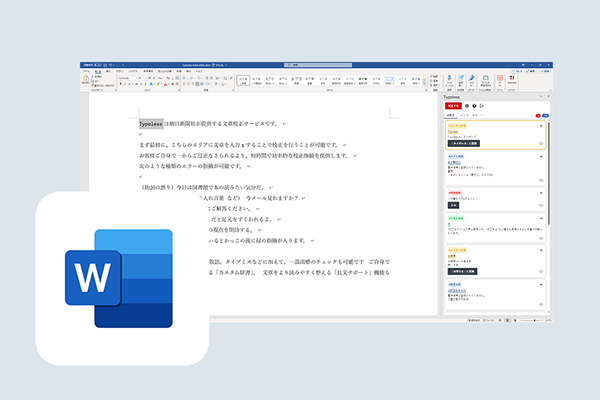The height and width of the screenshot is (400, 600).
Task: Open the Typoless pane options chevron
Action: pos(541,96)
